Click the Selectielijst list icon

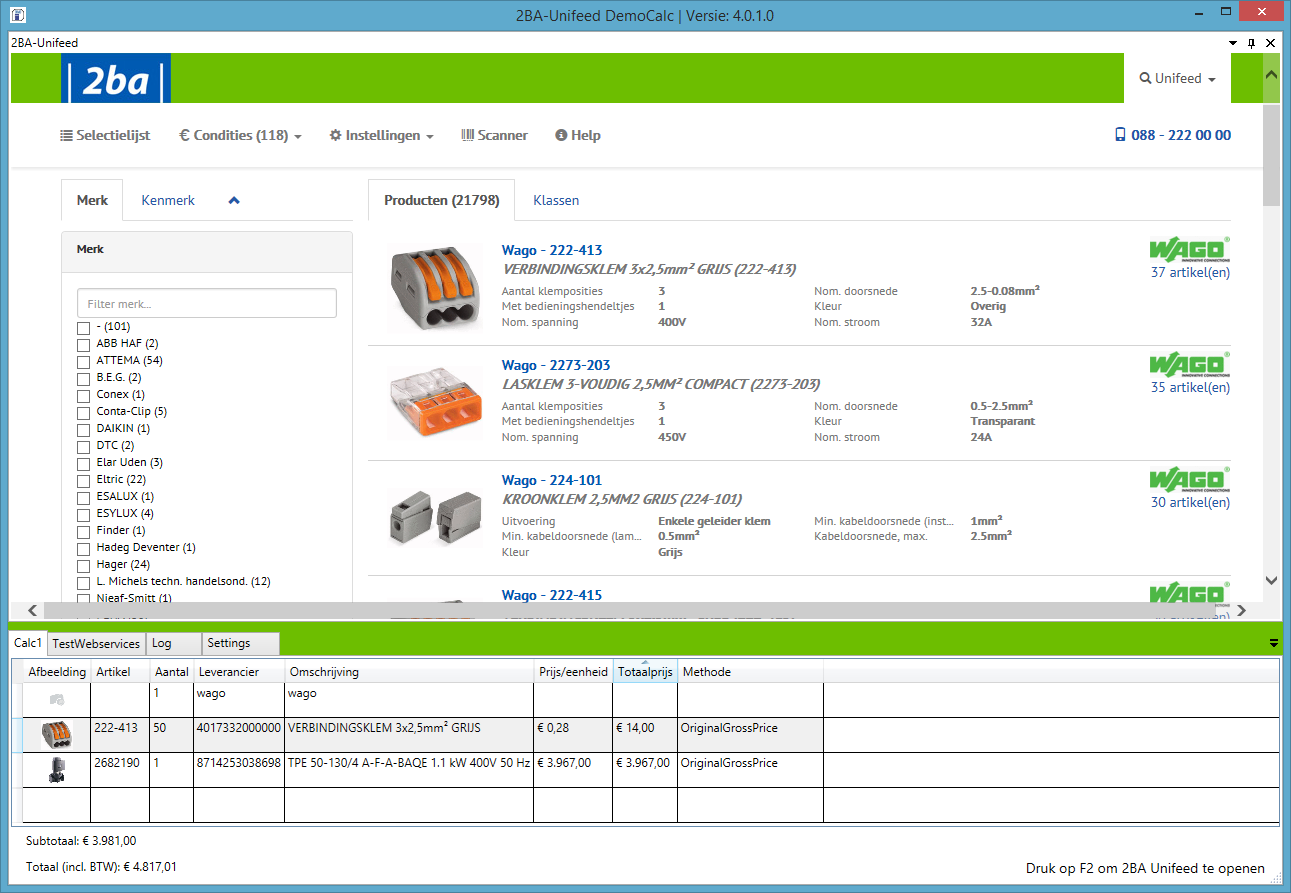(x=65, y=135)
